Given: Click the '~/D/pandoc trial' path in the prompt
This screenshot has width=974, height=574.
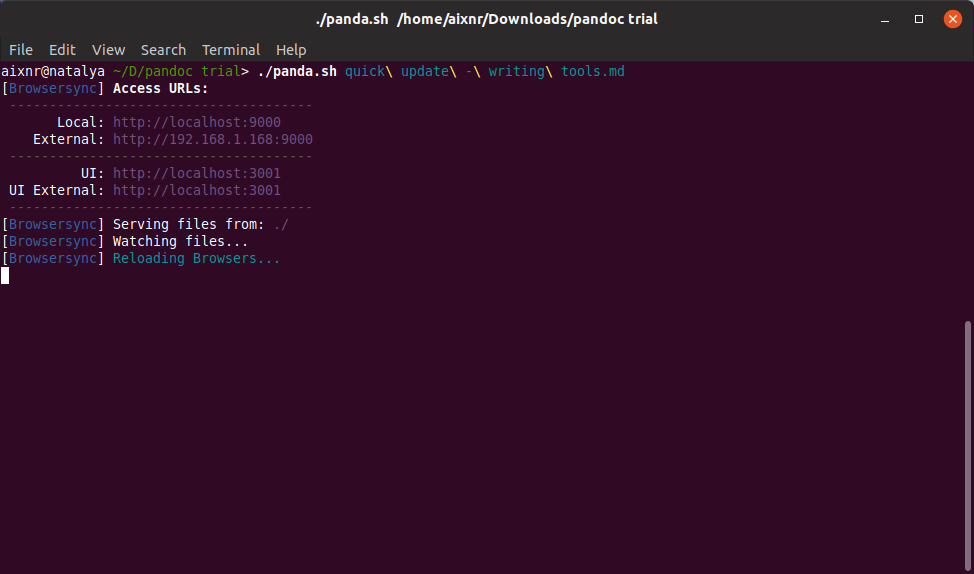Looking at the screenshot, I should point(176,71).
